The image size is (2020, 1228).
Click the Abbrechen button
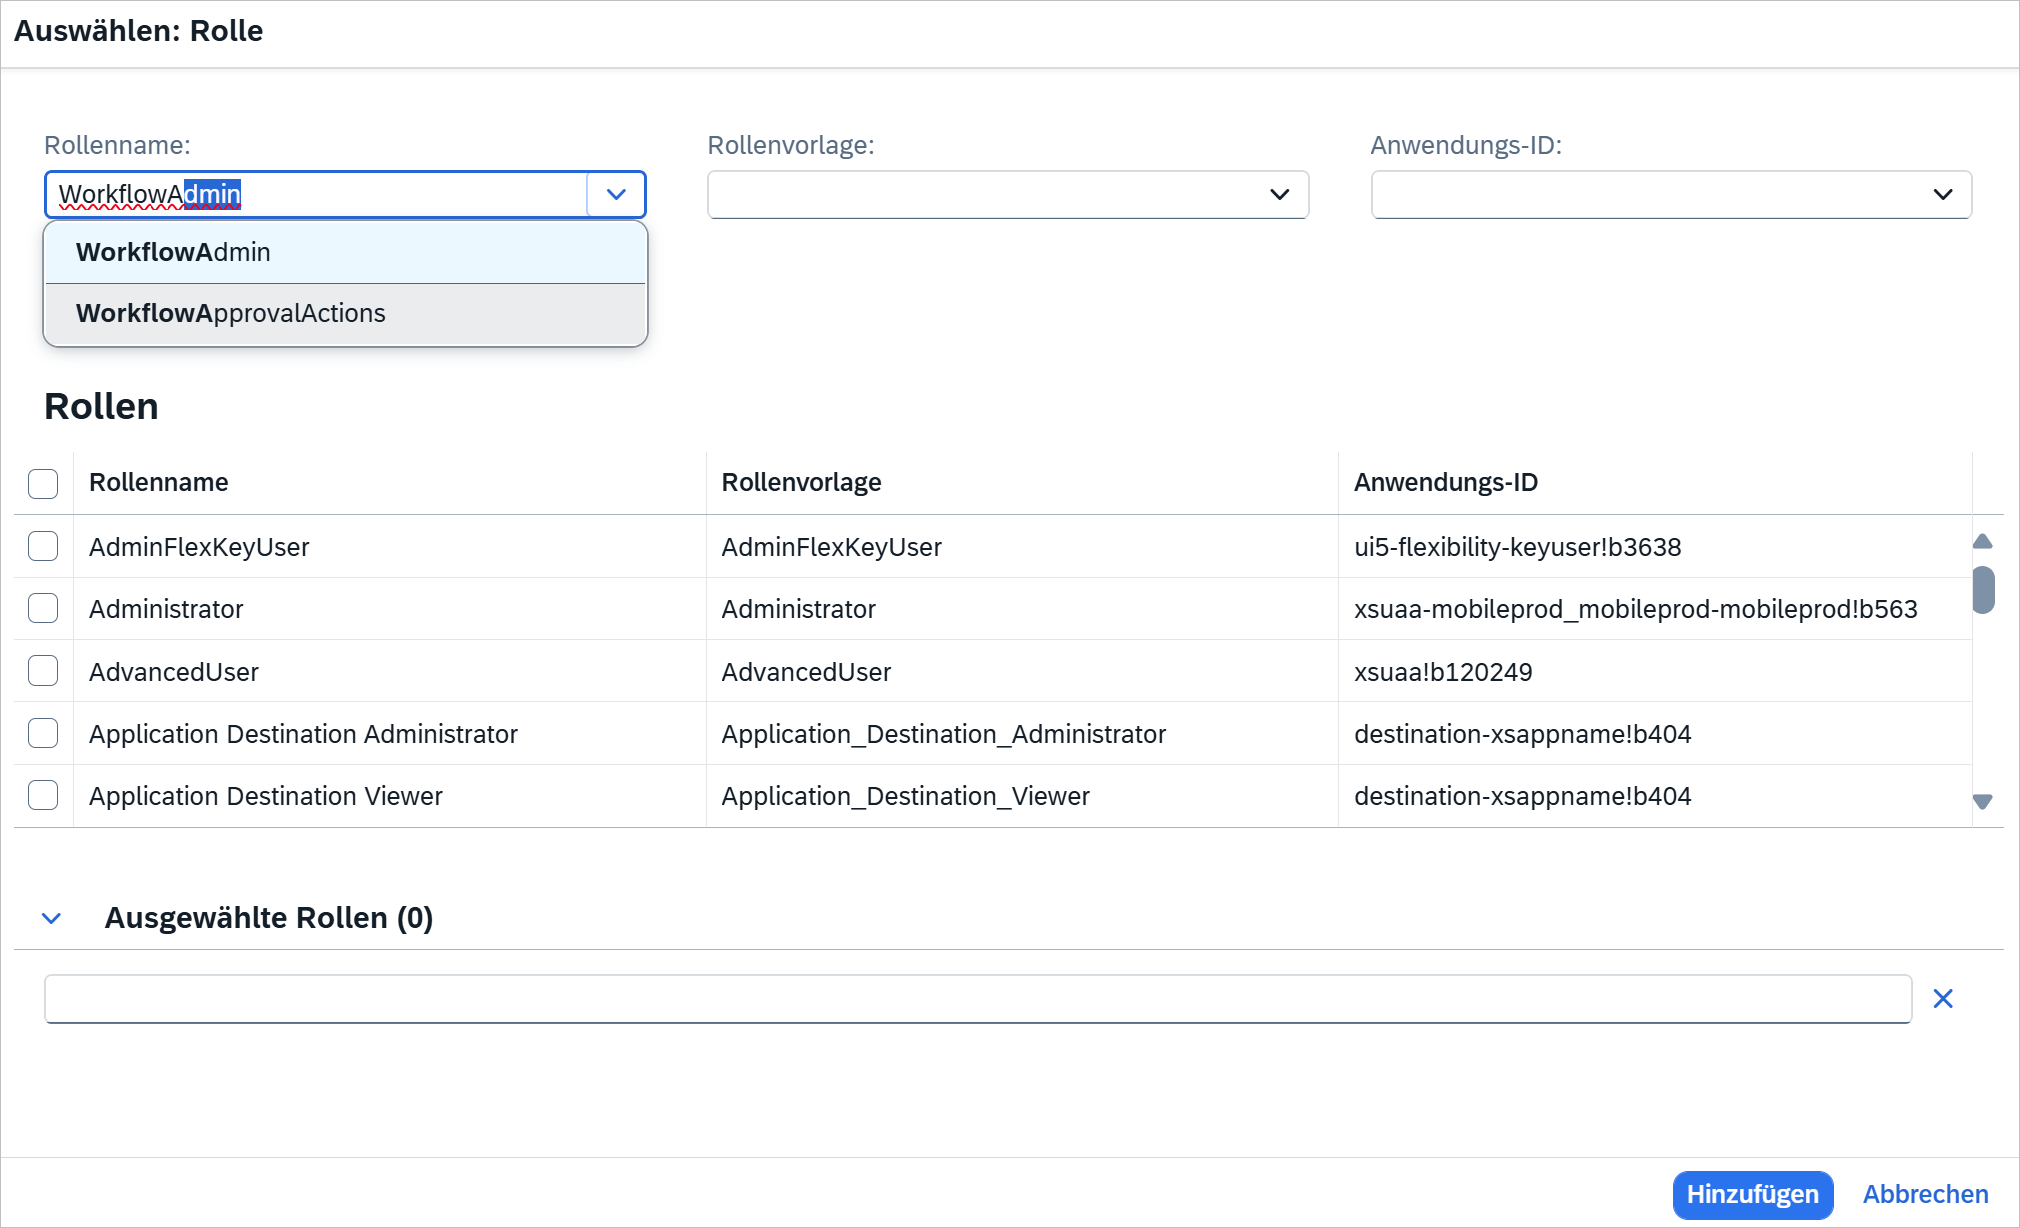(1925, 1194)
